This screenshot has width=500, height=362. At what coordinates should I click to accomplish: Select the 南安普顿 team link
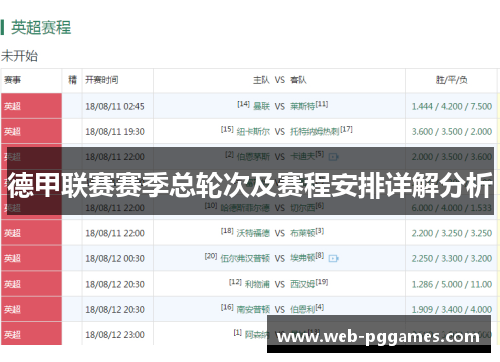pyautogui.click(x=253, y=310)
